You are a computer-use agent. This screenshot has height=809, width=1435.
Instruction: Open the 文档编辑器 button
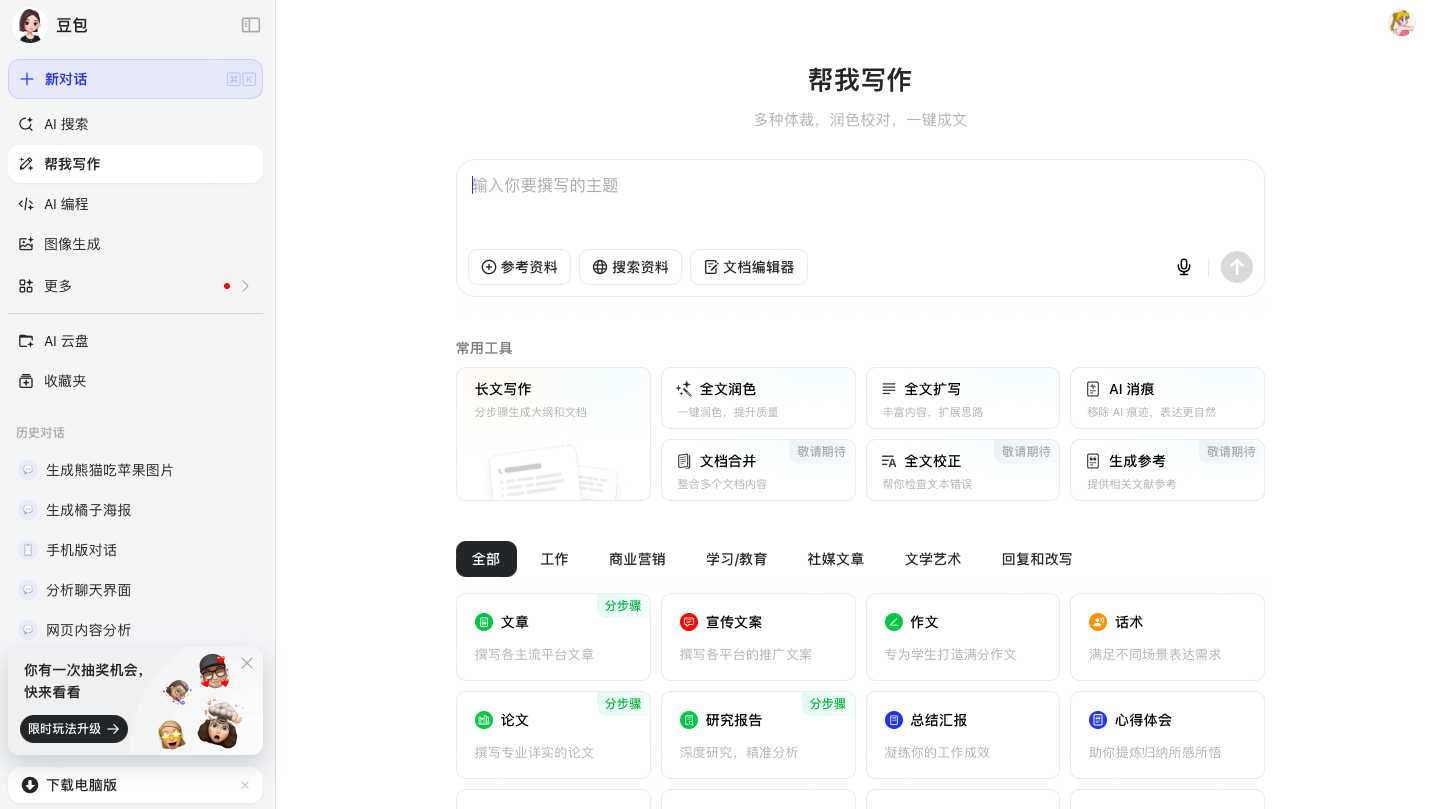[x=749, y=267]
